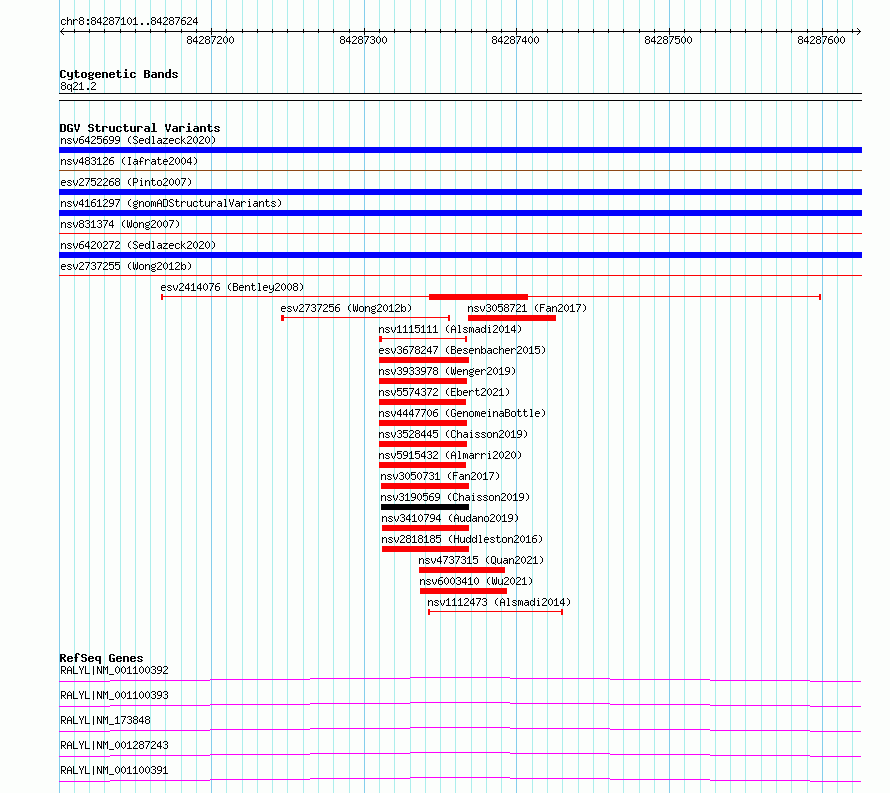Click nsv5915432 (Almarri2020) label

pos(450,455)
